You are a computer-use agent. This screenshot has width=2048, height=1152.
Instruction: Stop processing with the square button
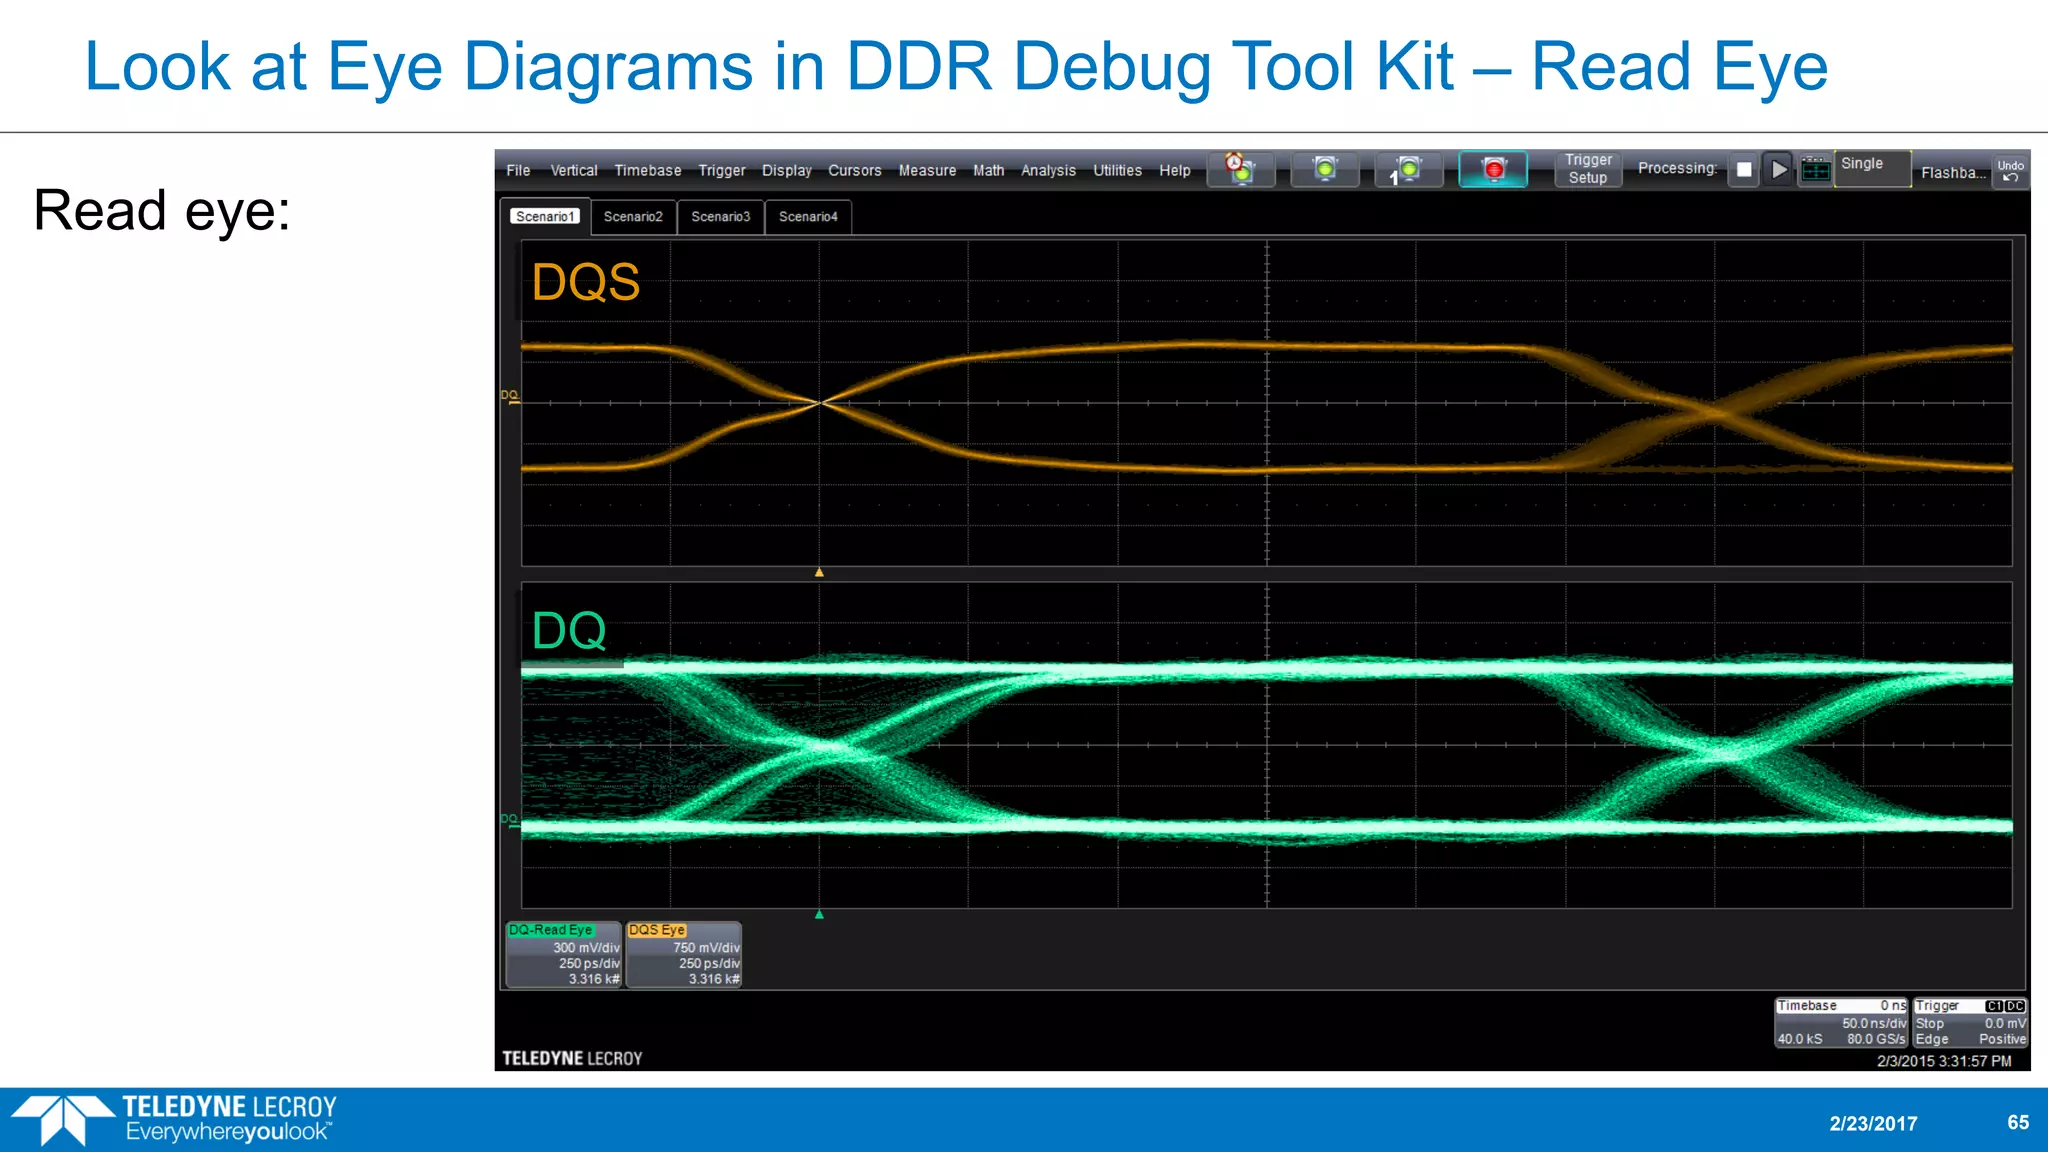coord(1744,169)
